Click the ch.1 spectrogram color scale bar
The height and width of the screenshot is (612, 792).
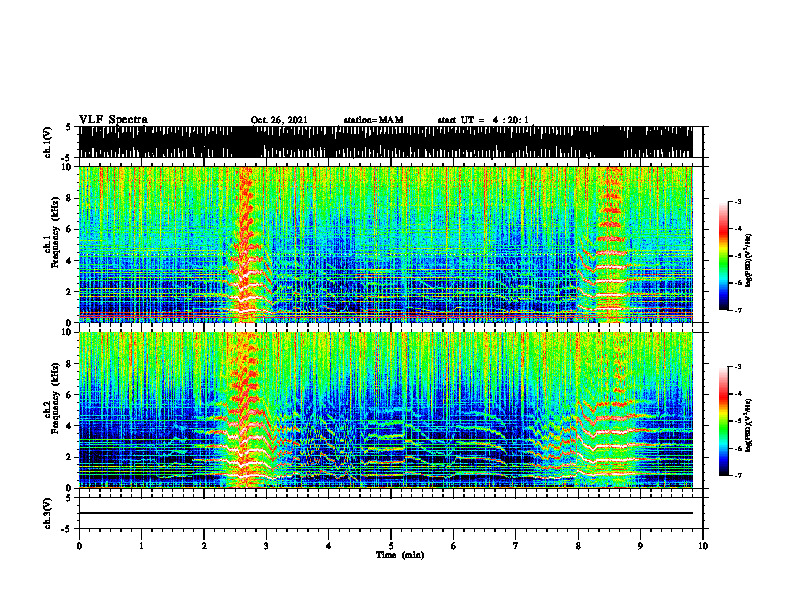coord(724,256)
